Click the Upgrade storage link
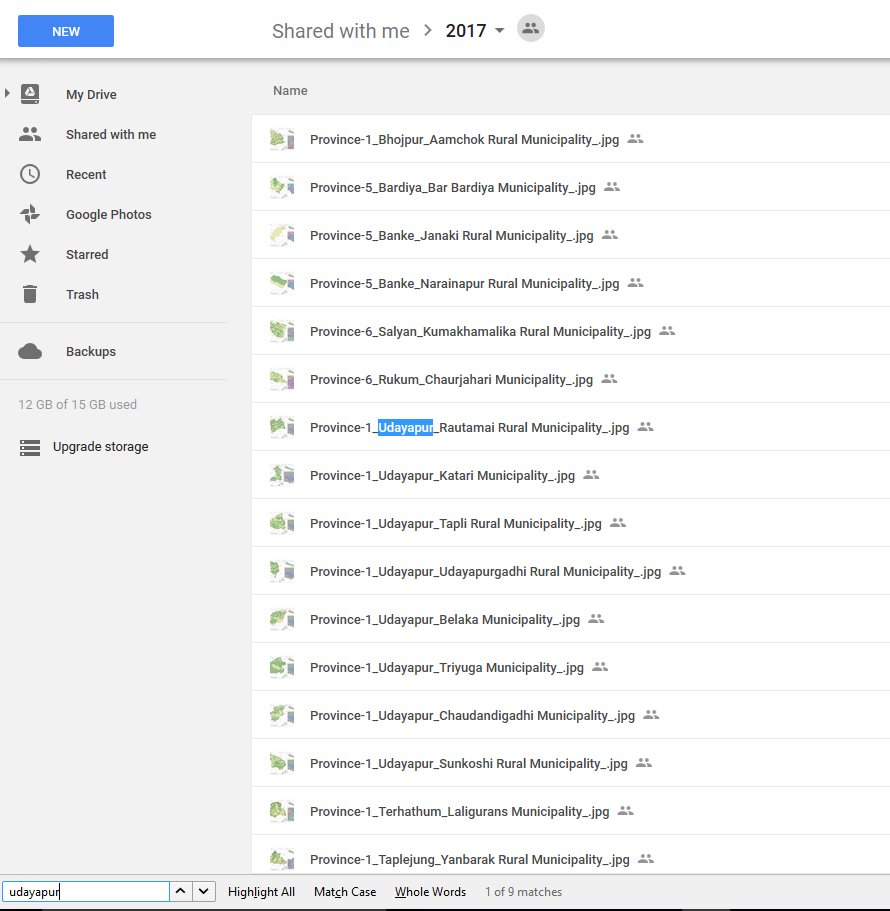890x911 pixels. click(x=101, y=447)
